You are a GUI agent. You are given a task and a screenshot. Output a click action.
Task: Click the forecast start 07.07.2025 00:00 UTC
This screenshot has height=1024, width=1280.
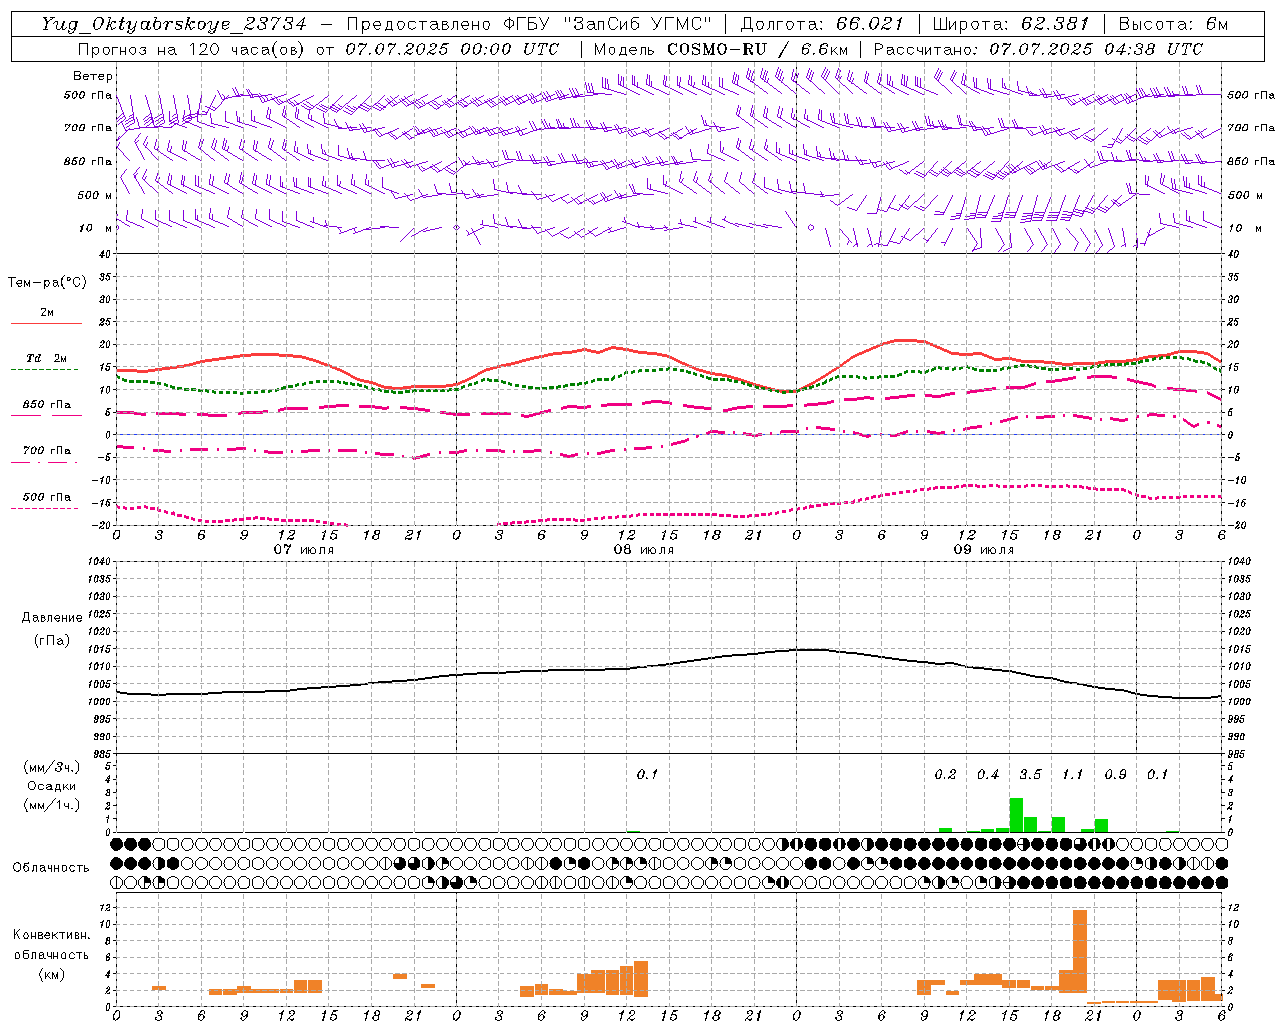tap(452, 49)
